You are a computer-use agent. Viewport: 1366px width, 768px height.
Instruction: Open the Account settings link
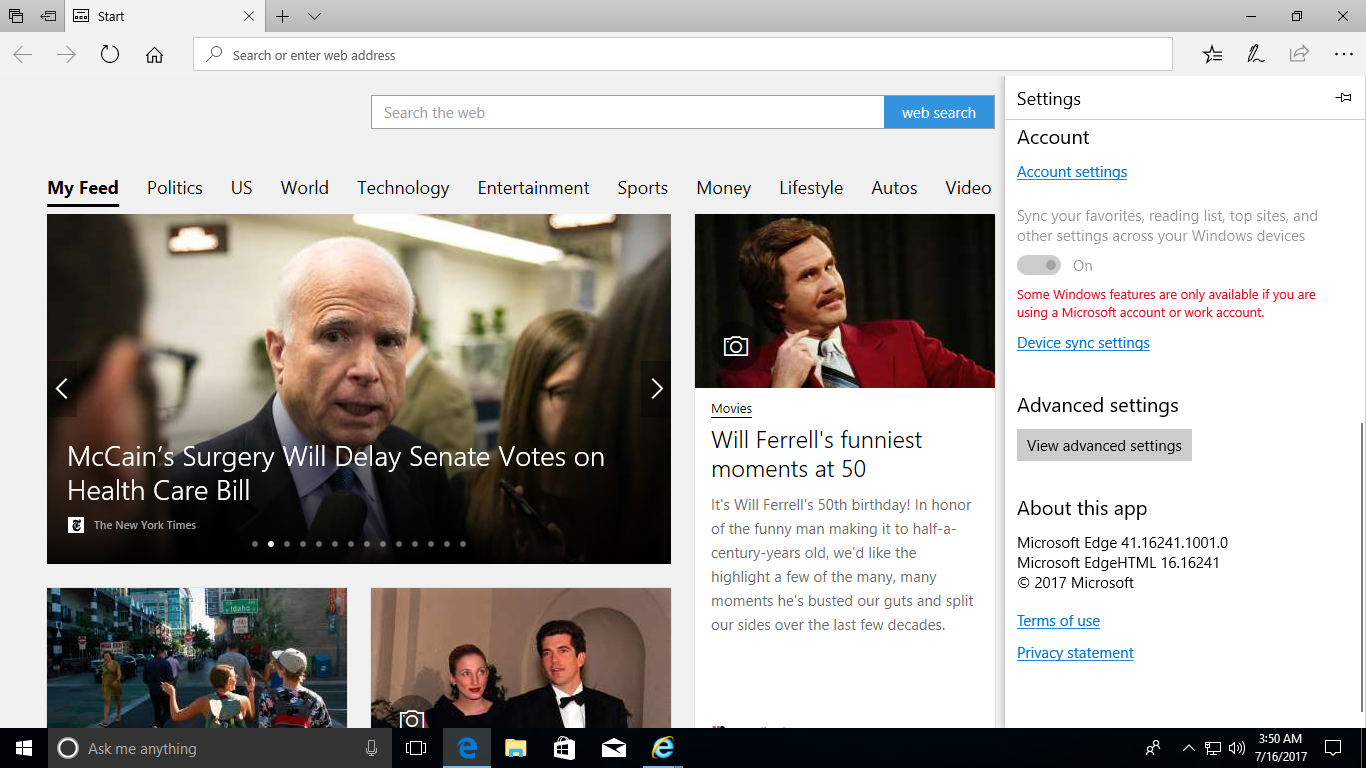point(1072,172)
